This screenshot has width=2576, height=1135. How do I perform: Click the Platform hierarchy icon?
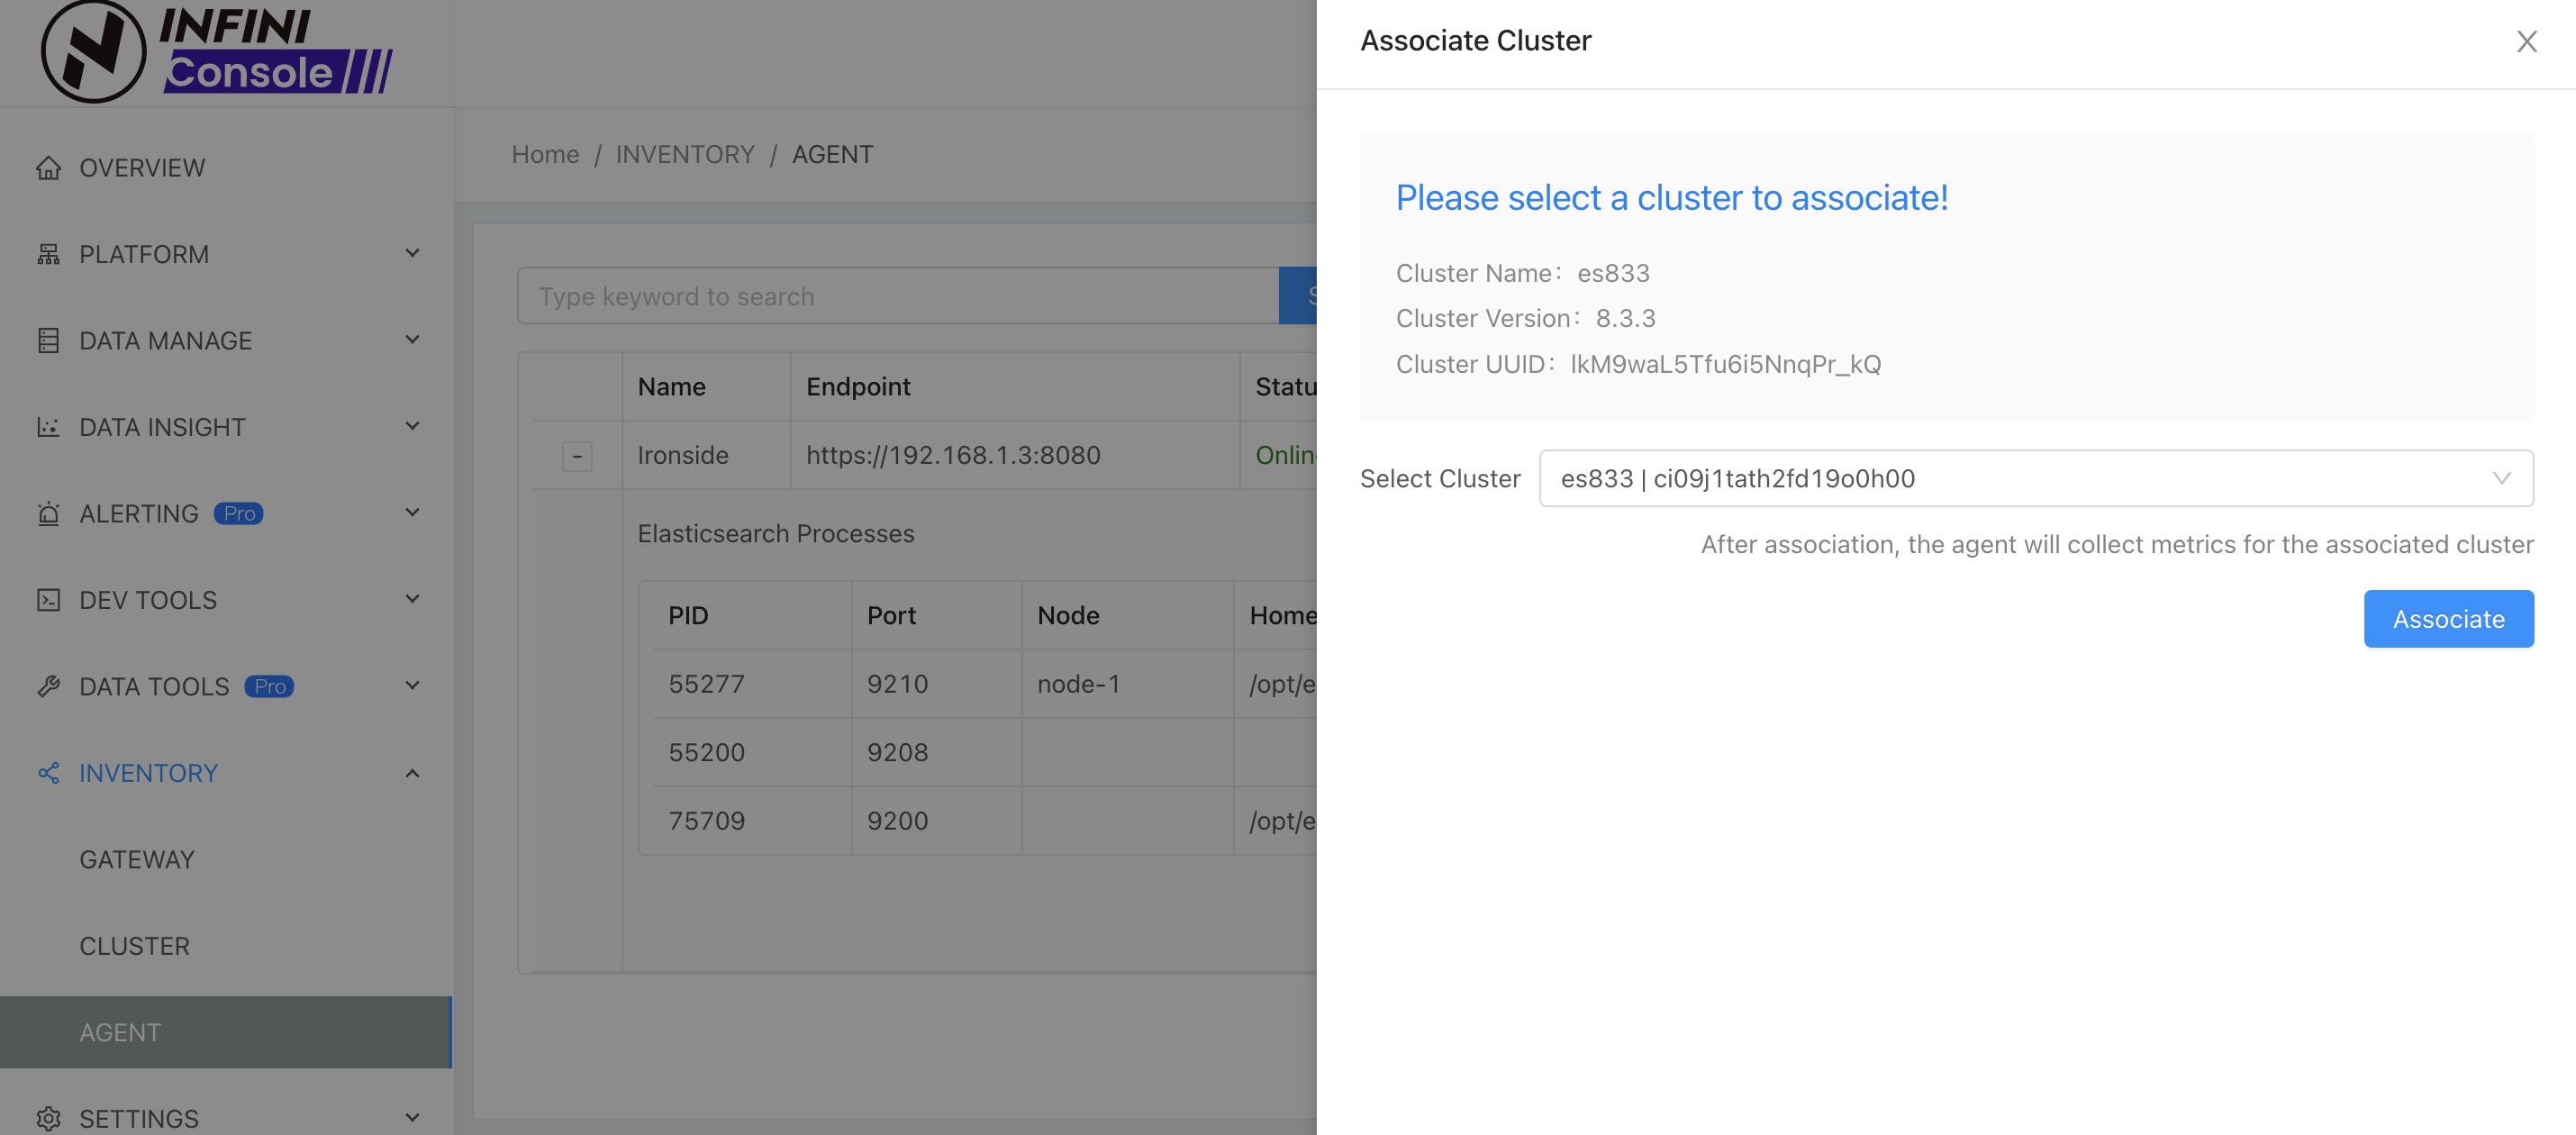(48, 254)
